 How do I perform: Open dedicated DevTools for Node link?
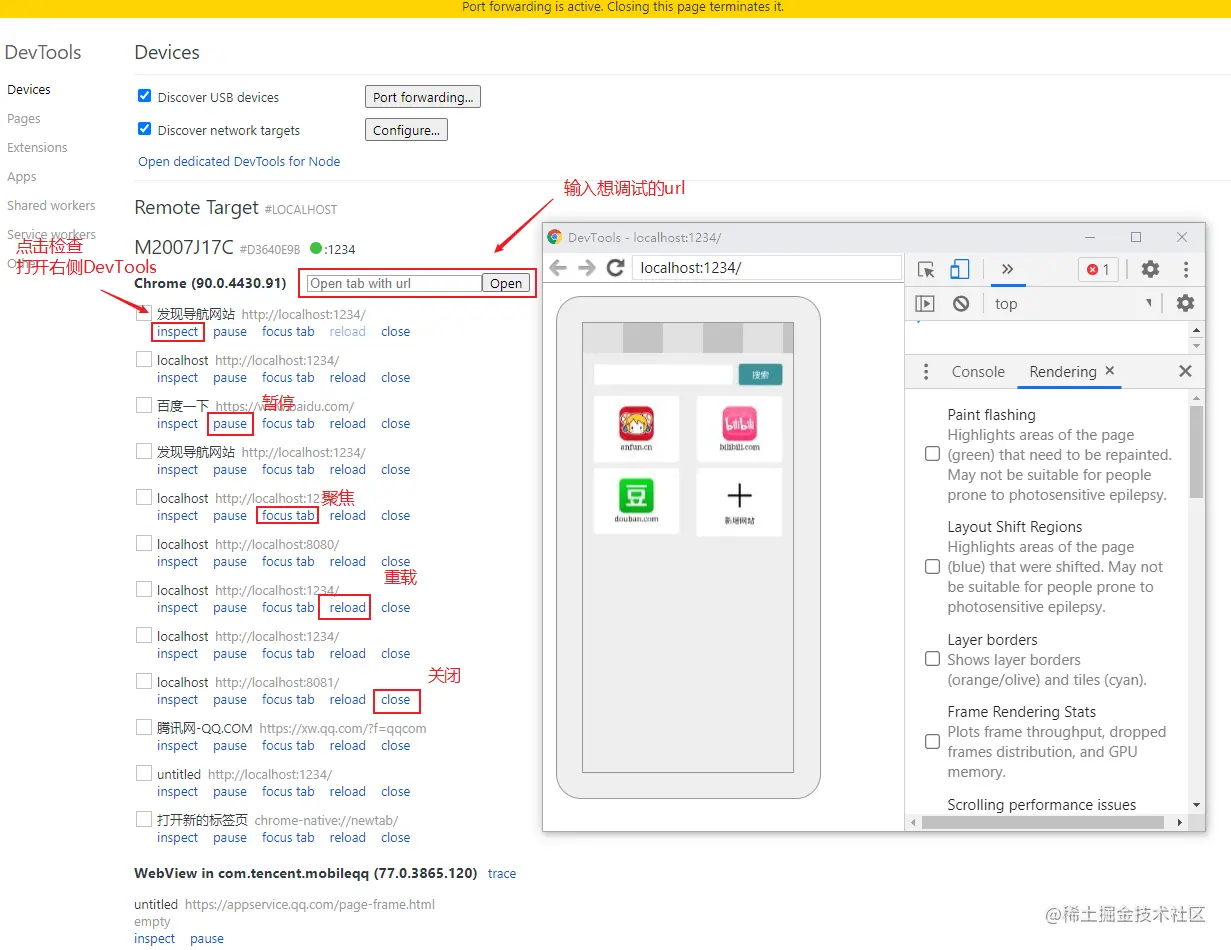239,161
